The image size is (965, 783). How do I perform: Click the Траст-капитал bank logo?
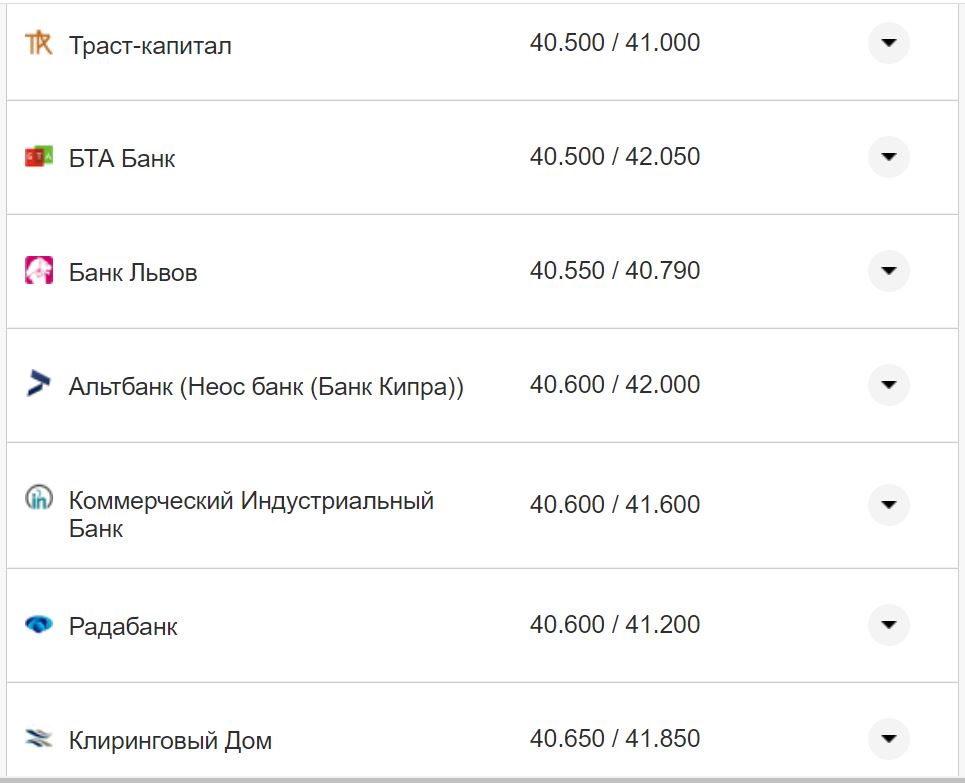[x=38, y=43]
